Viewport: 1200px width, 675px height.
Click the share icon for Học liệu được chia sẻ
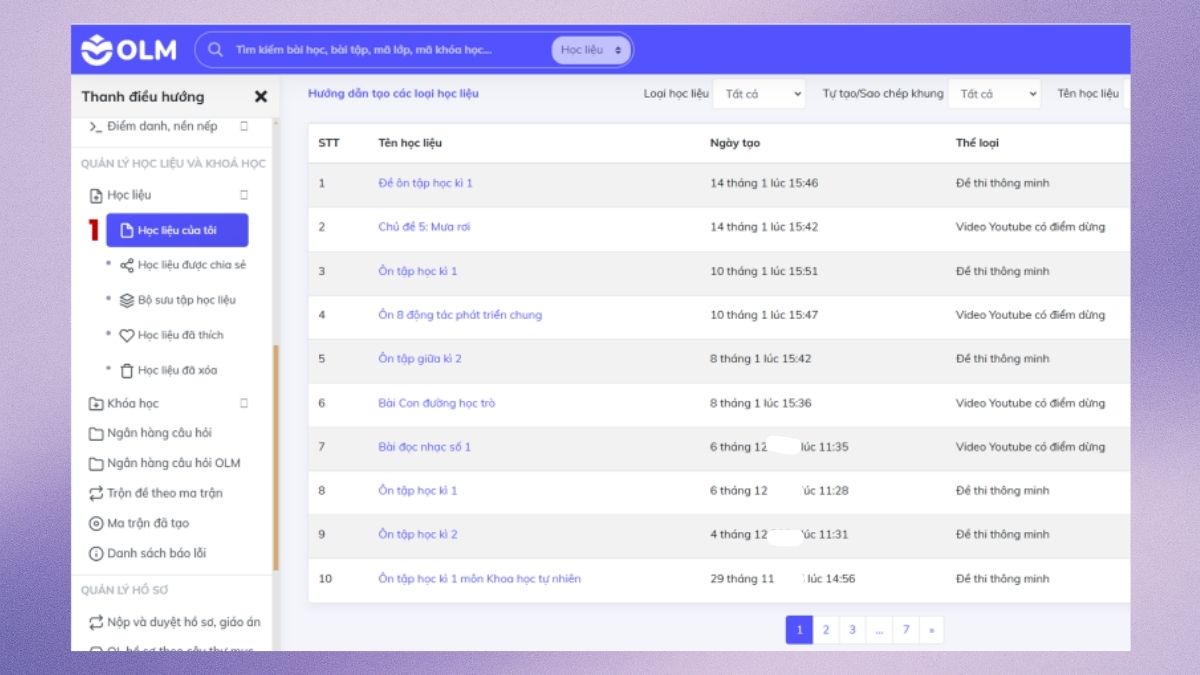tap(127, 265)
